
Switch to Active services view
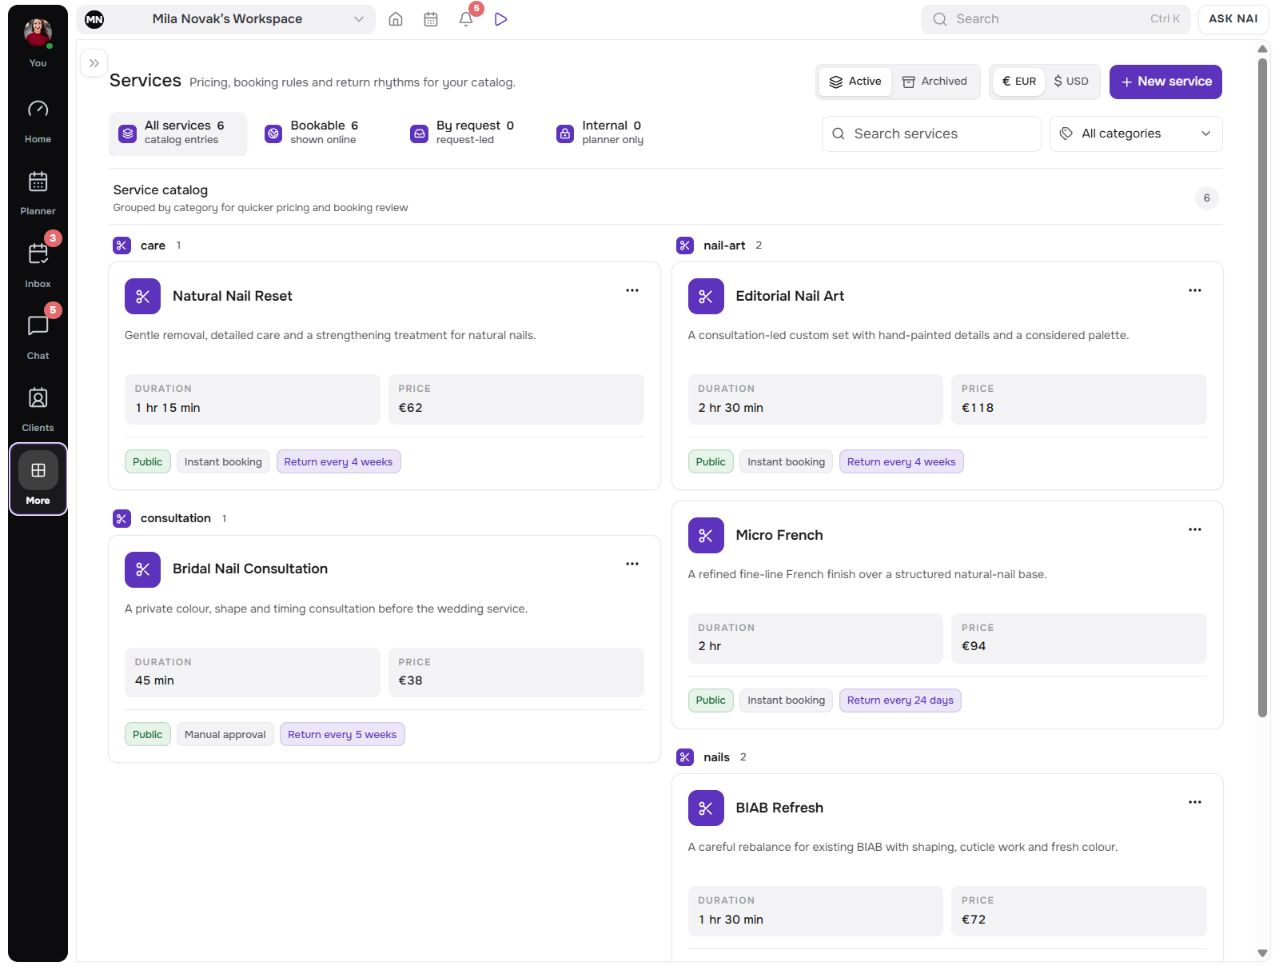click(855, 82)
